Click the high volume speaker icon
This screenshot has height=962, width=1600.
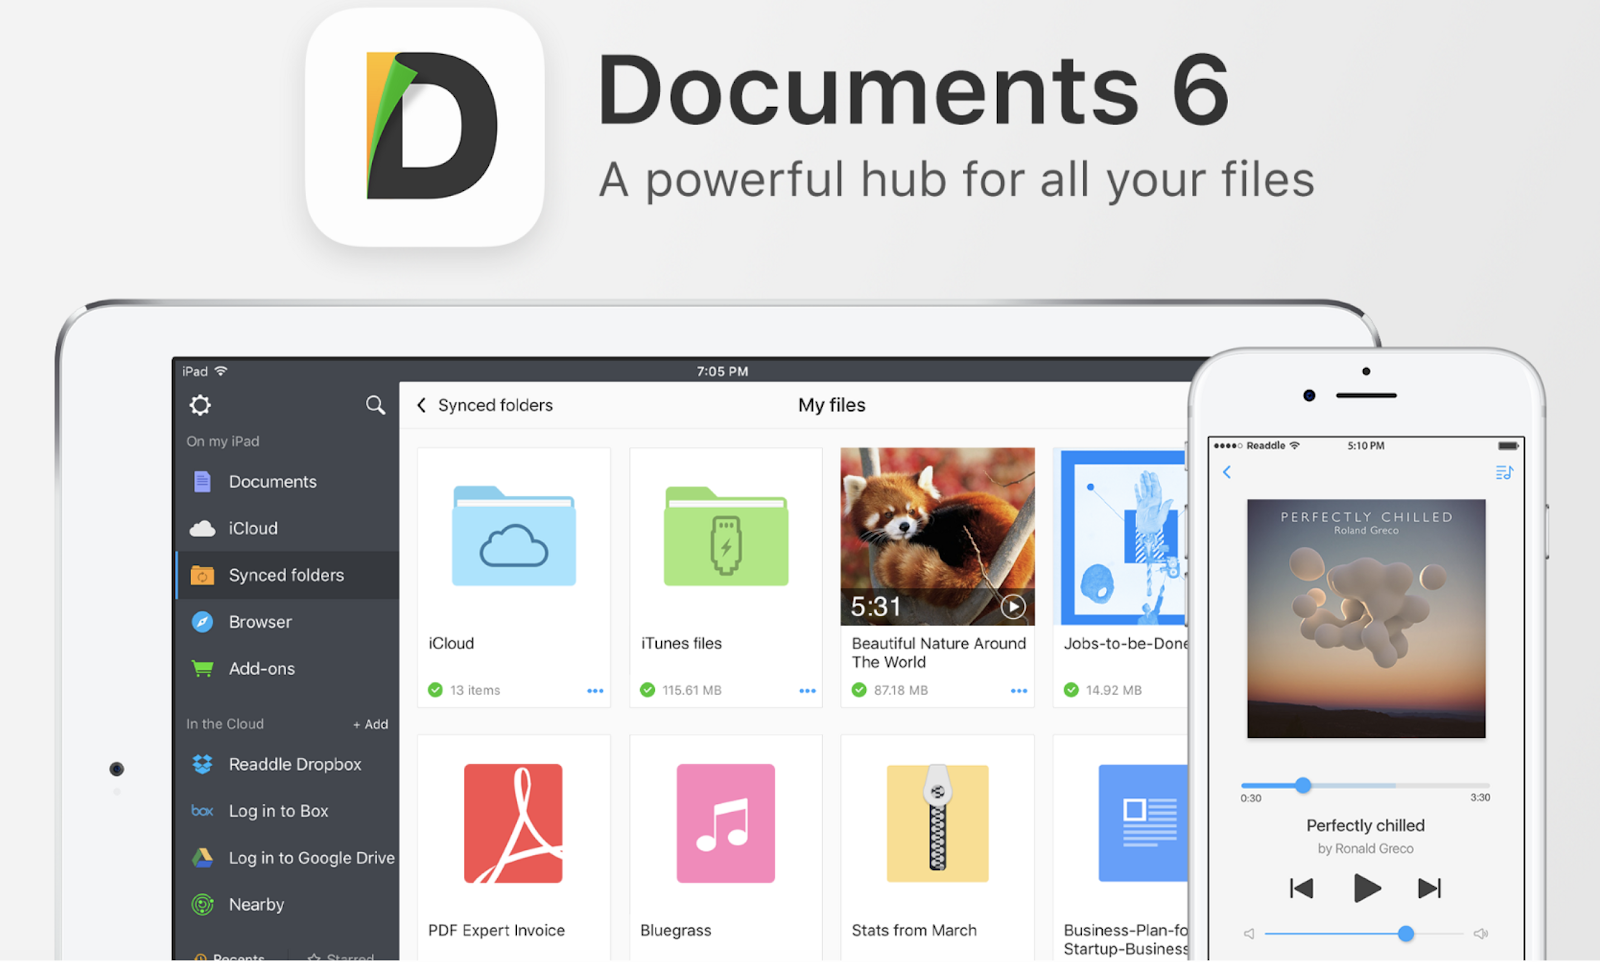(1481, 934)
